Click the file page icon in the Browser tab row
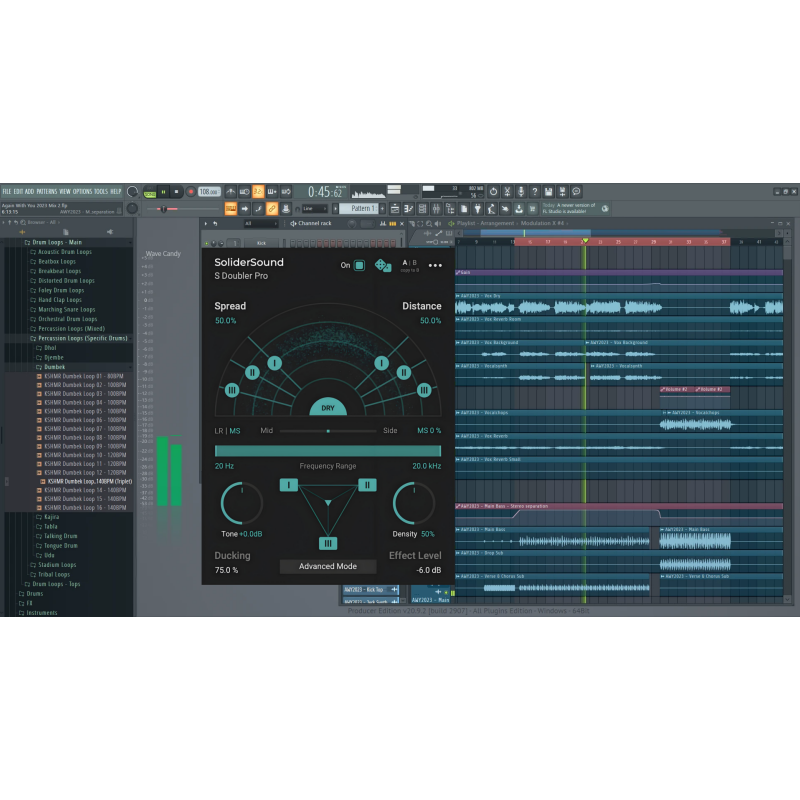Viewport: 800px width, 800px height. coord(66,232)
